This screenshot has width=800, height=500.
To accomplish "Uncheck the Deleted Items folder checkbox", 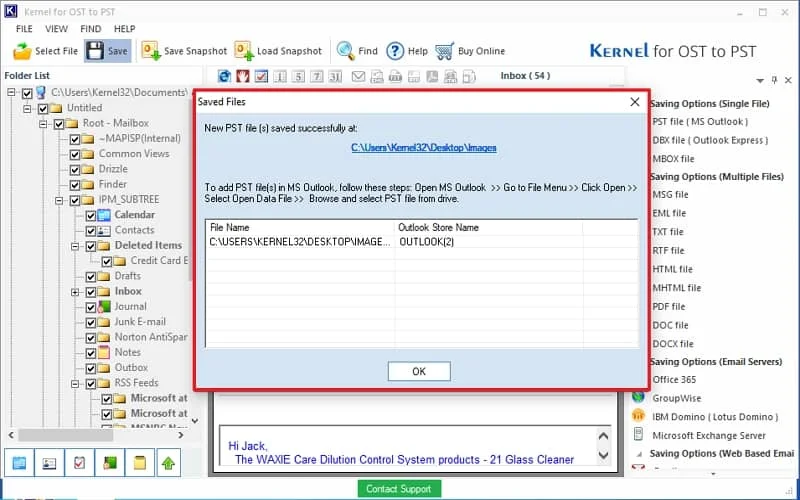I will click(x=91, y=246).
